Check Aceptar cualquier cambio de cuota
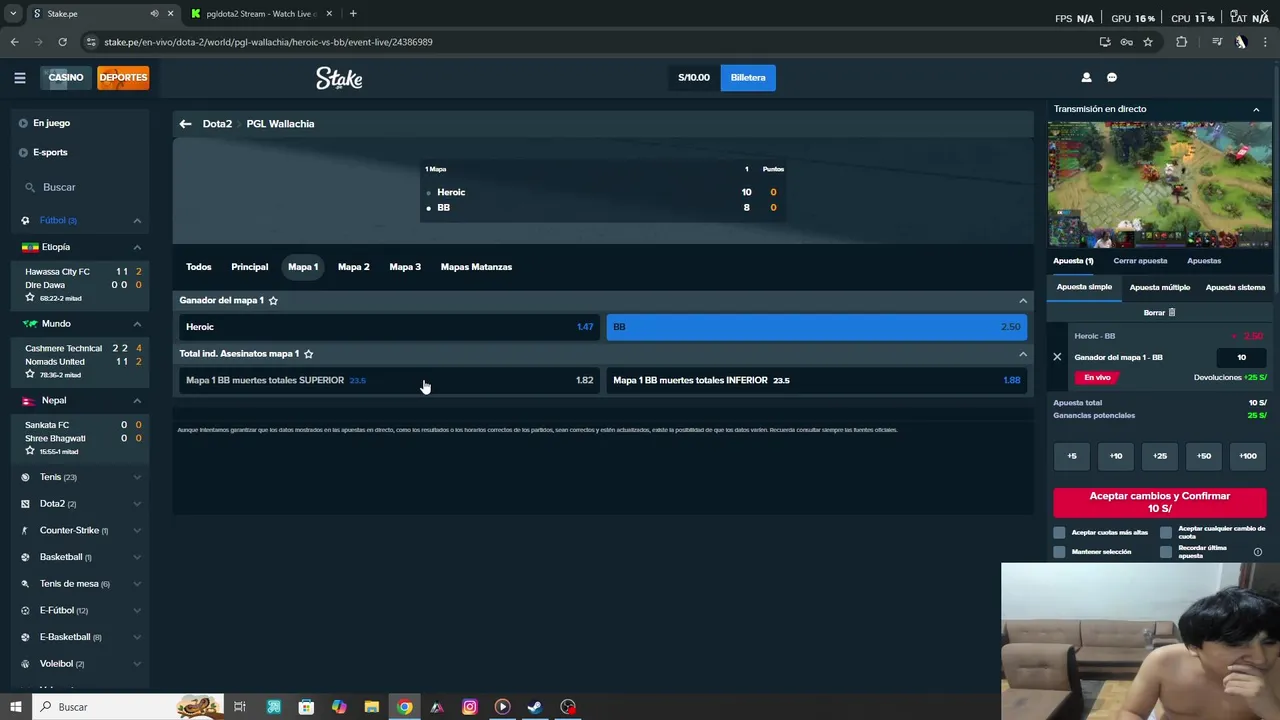Image resolution: width=1280 pixels, height=720 pixels. [1166, 533]
